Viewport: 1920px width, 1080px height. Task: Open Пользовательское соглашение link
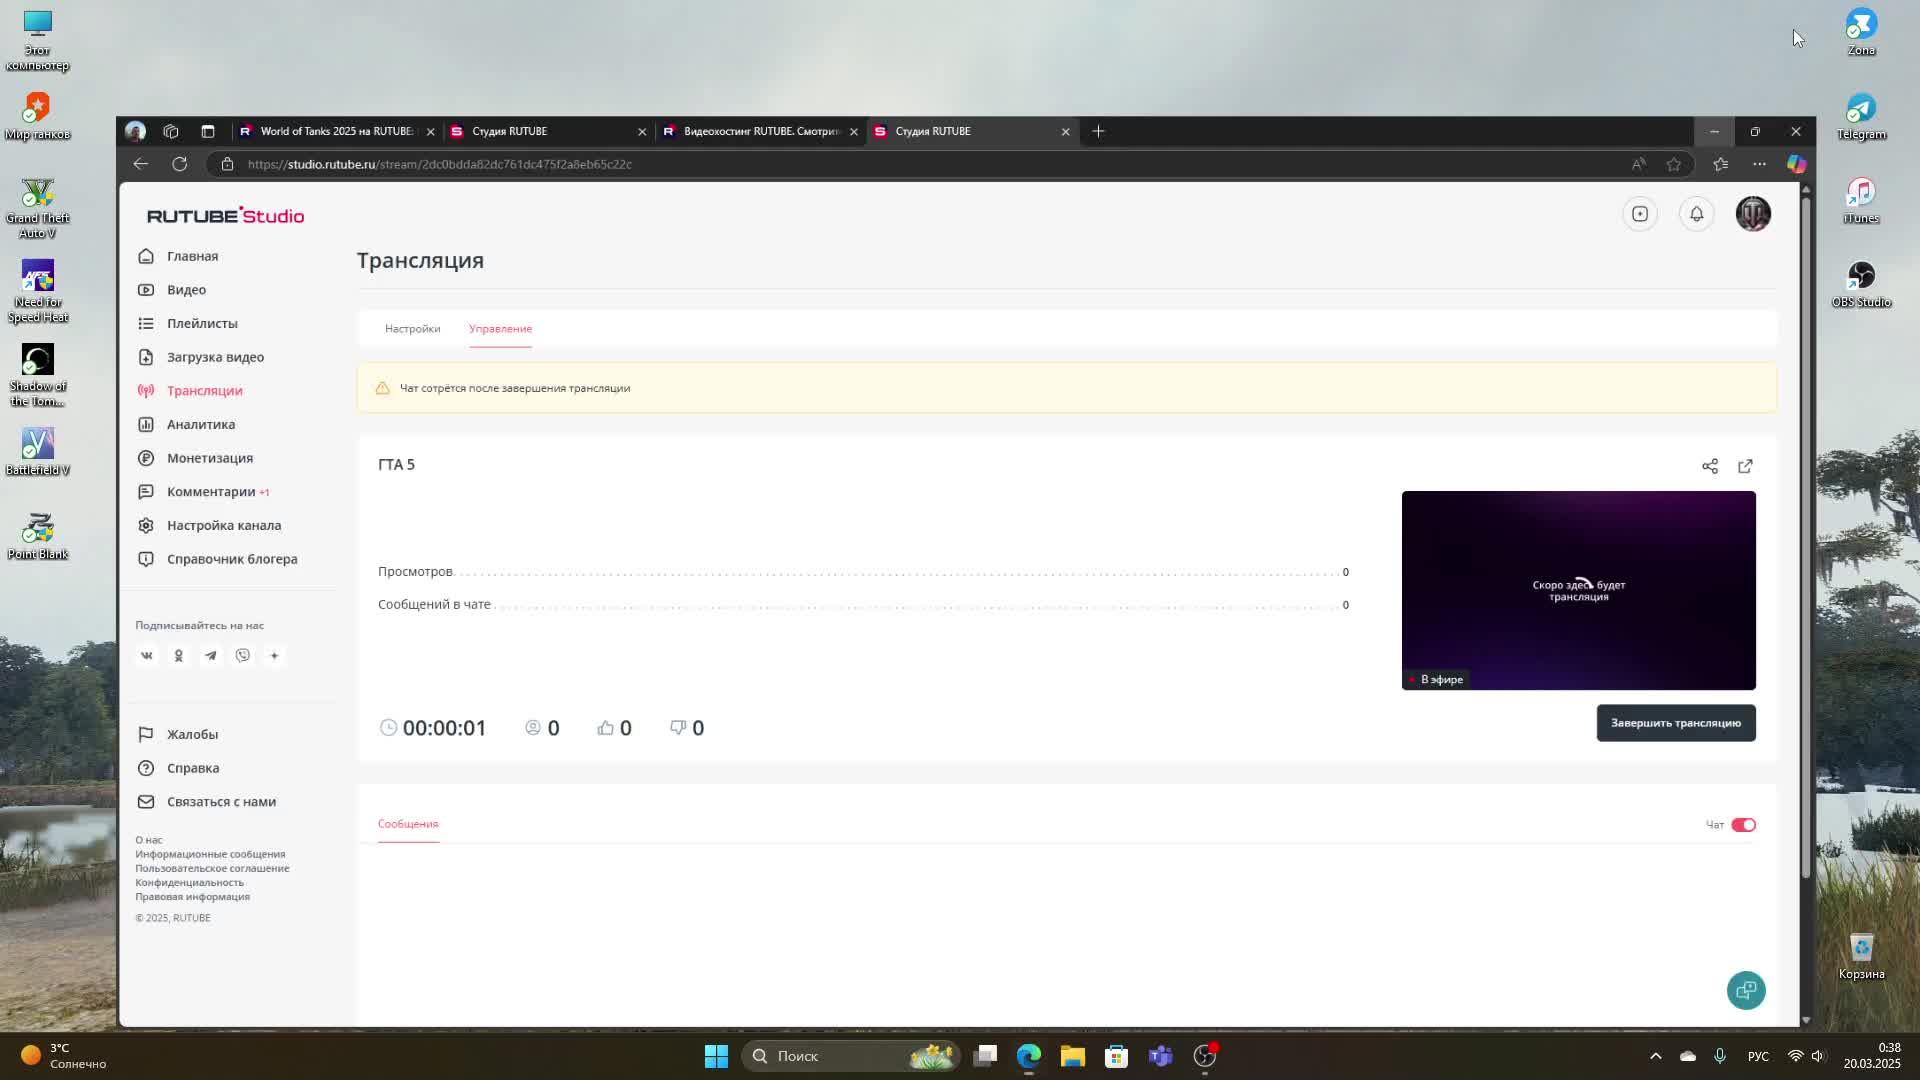pyautogui.click(x=212, y=868)
